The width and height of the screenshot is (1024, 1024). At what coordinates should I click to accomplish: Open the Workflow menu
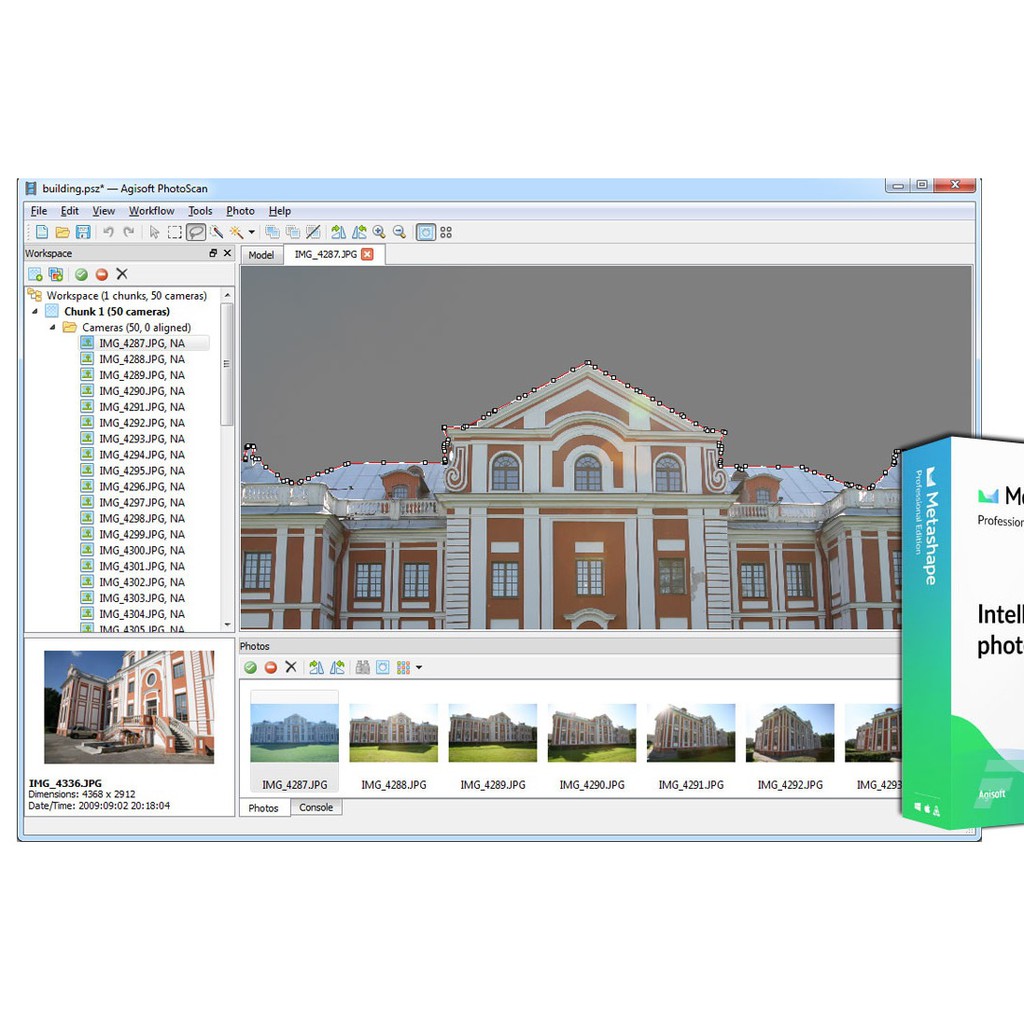pos(151,211)
